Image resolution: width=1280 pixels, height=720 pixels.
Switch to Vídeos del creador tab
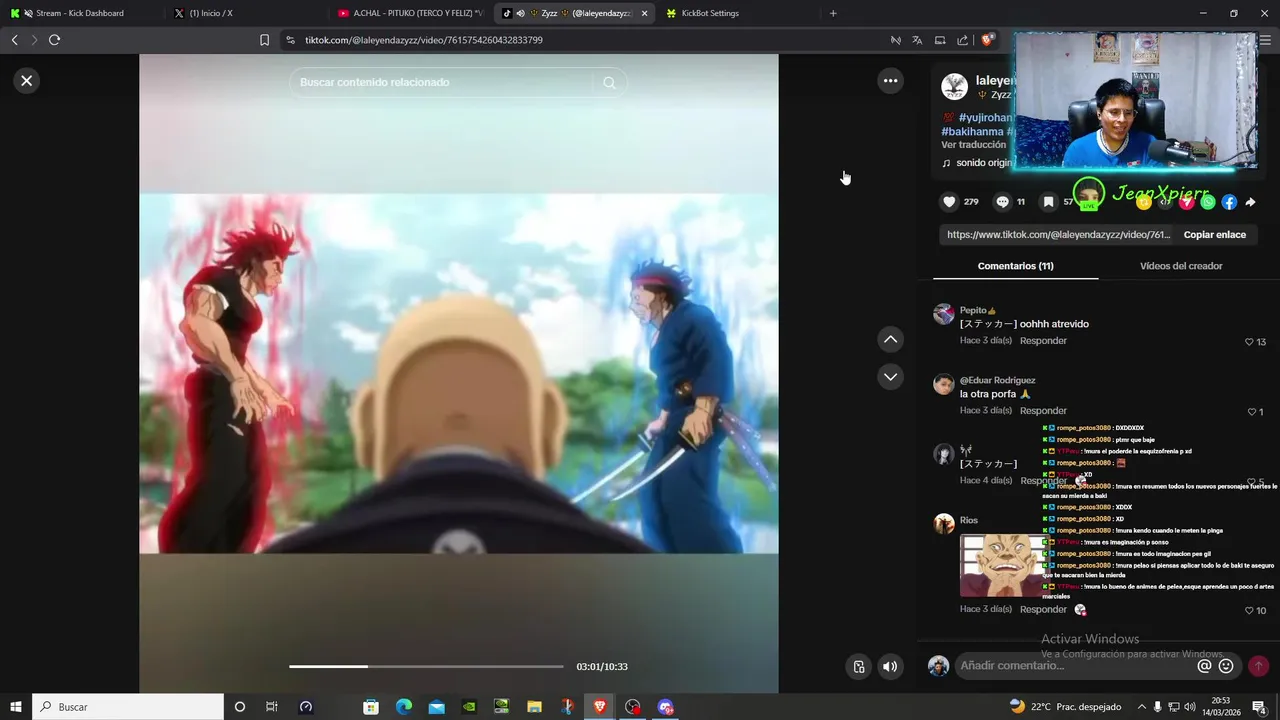coord(1181,266)
